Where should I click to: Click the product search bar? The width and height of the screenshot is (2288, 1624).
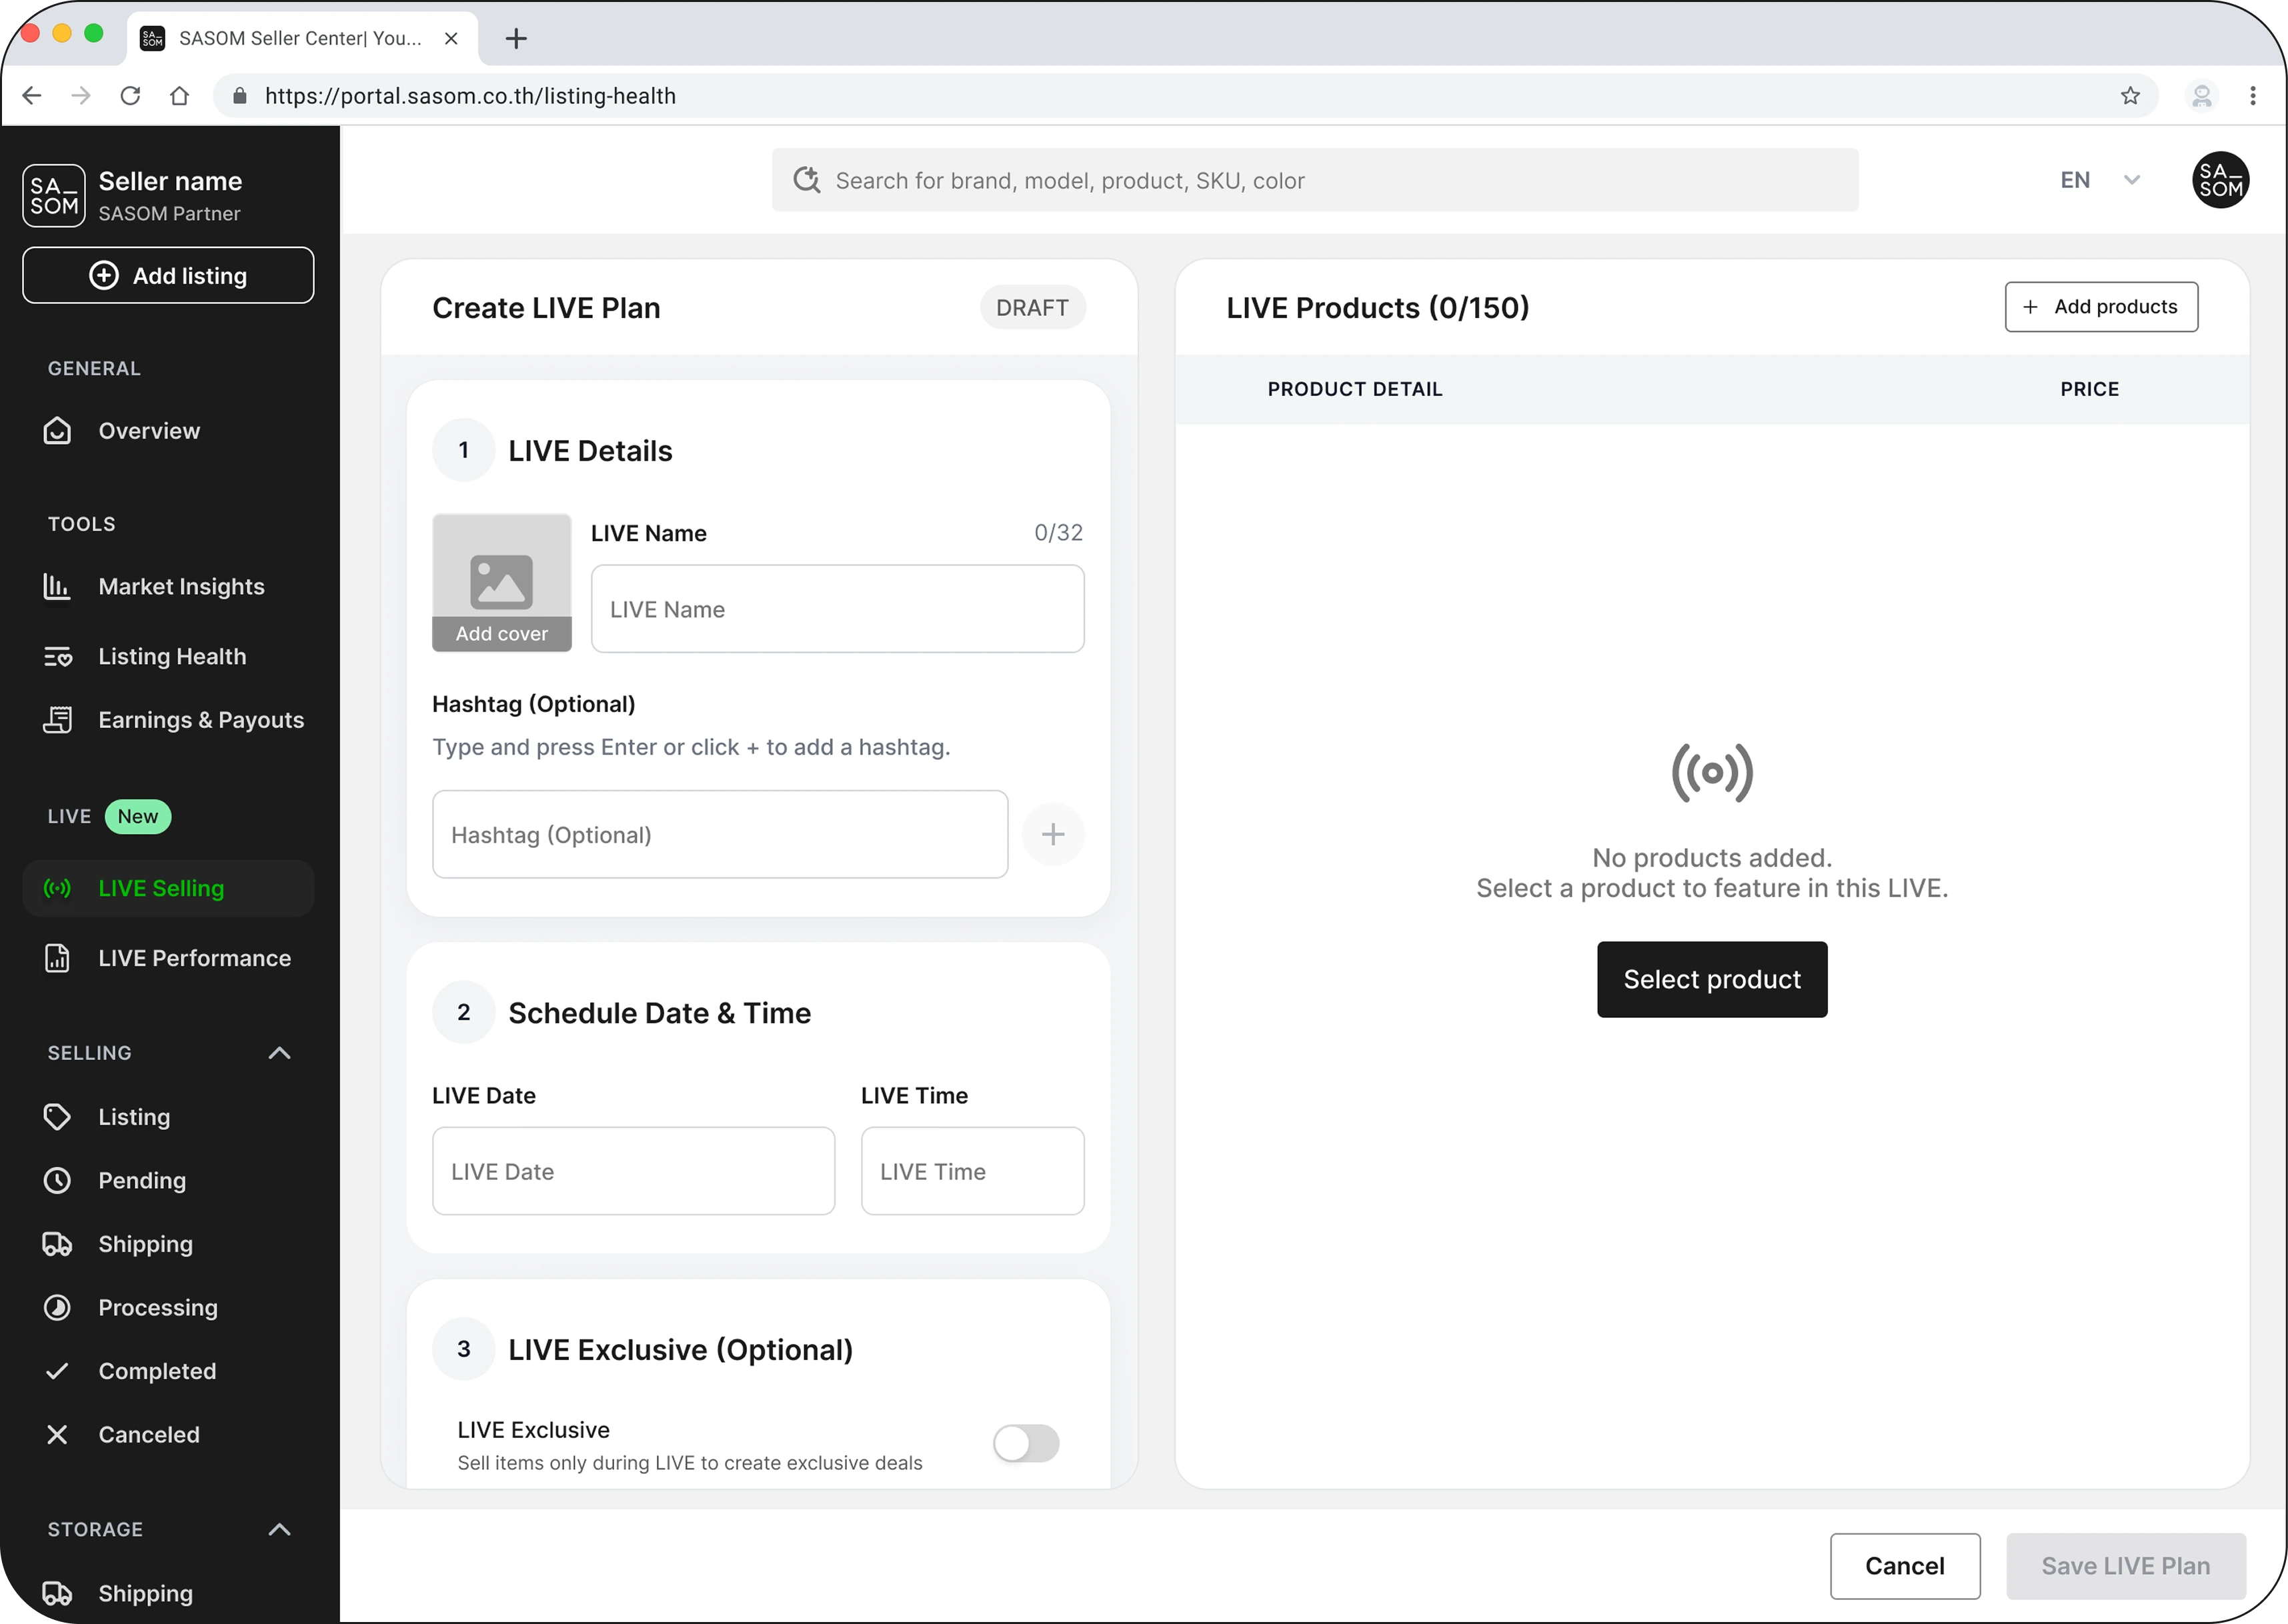click(1315, 180)
